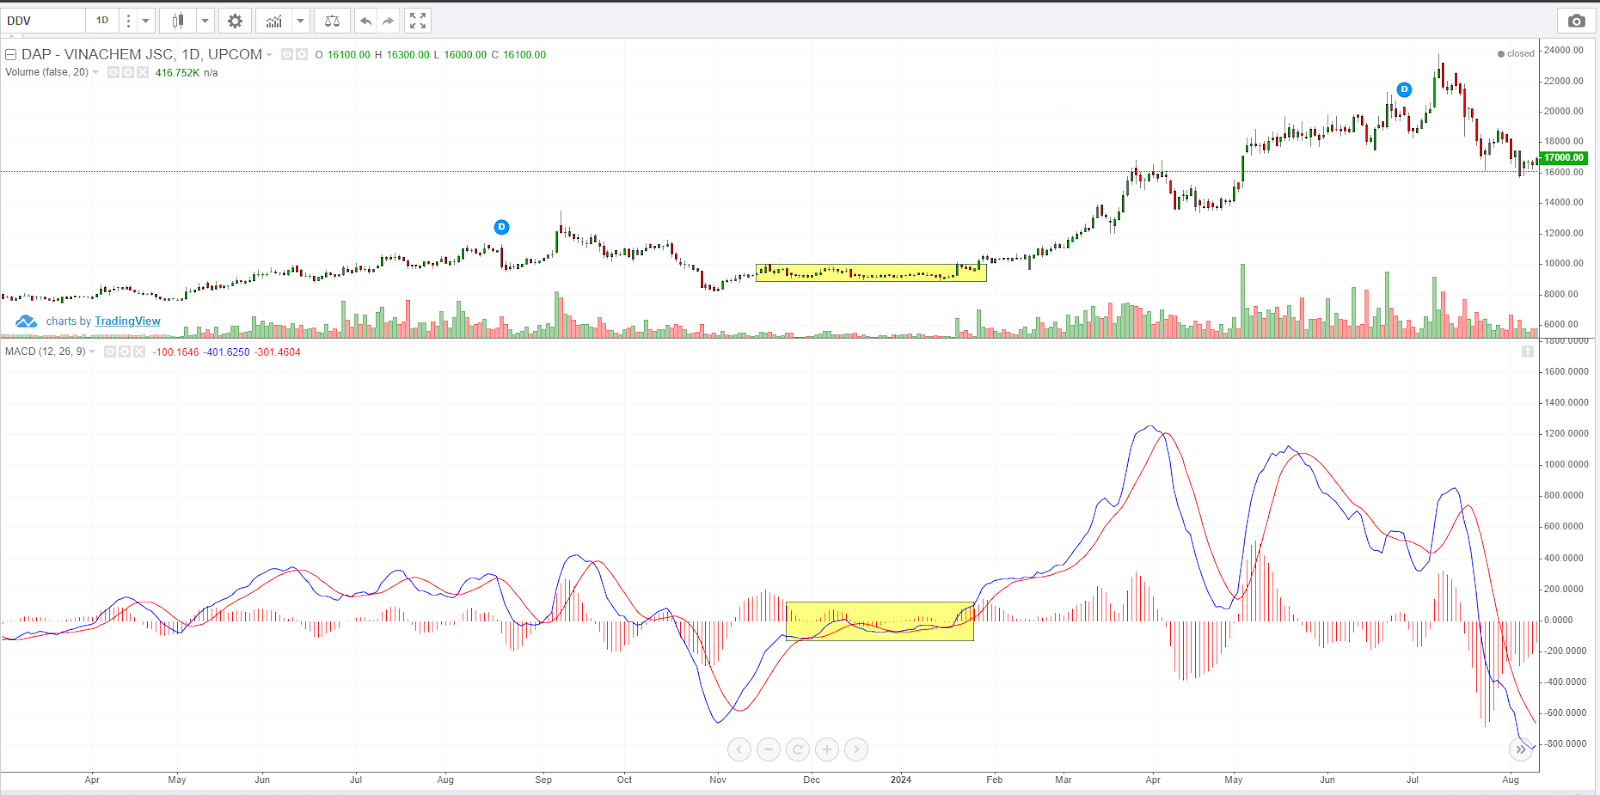The width and height of the screenshot is (1600, 795).
Task: Click the MACD value -401.6250
Action: [227, 352]
